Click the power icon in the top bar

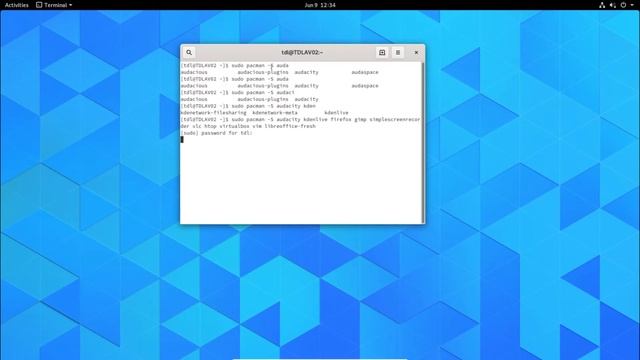[x=623, y=5]
